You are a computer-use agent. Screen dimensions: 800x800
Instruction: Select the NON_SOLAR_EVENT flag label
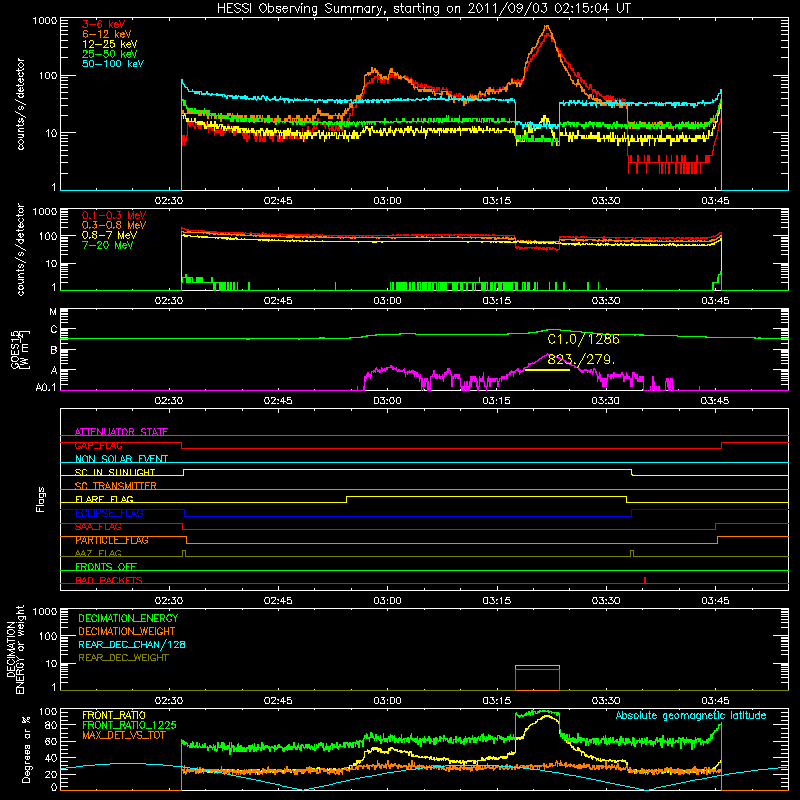pyautogui.click(x=121, y=459)
